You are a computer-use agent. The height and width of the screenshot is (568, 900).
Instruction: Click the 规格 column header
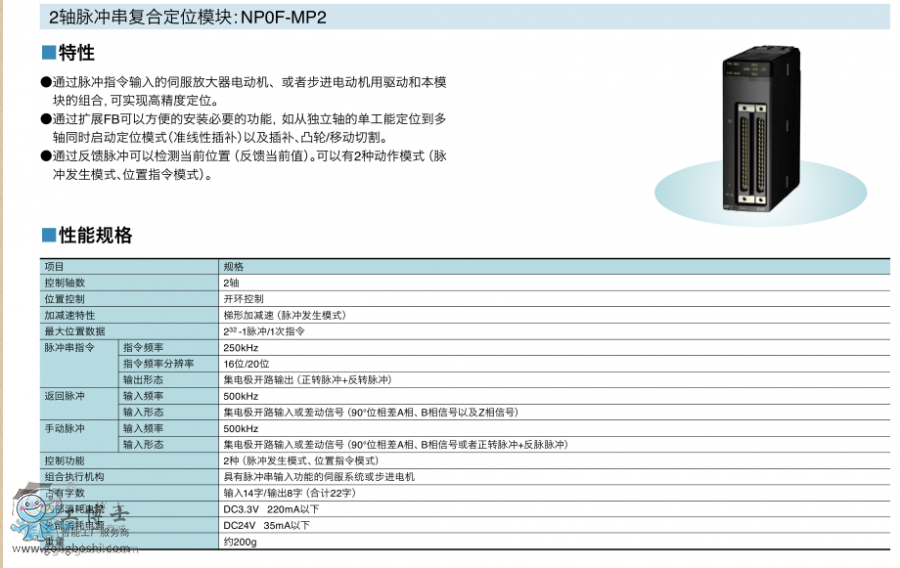tap(233, 267)
